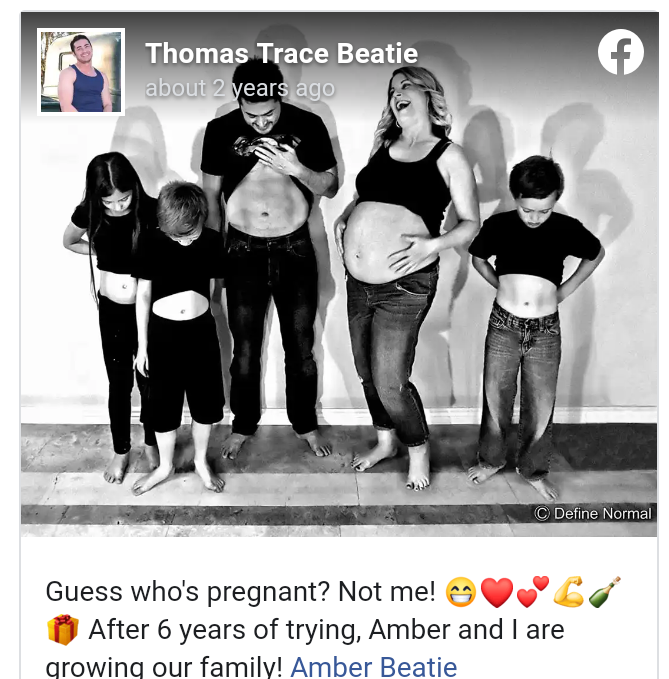Open the Amber Beatie tagged profile link
Image resolution: width=669 pixels, height=679 pixels.
[x=374, y=667]
